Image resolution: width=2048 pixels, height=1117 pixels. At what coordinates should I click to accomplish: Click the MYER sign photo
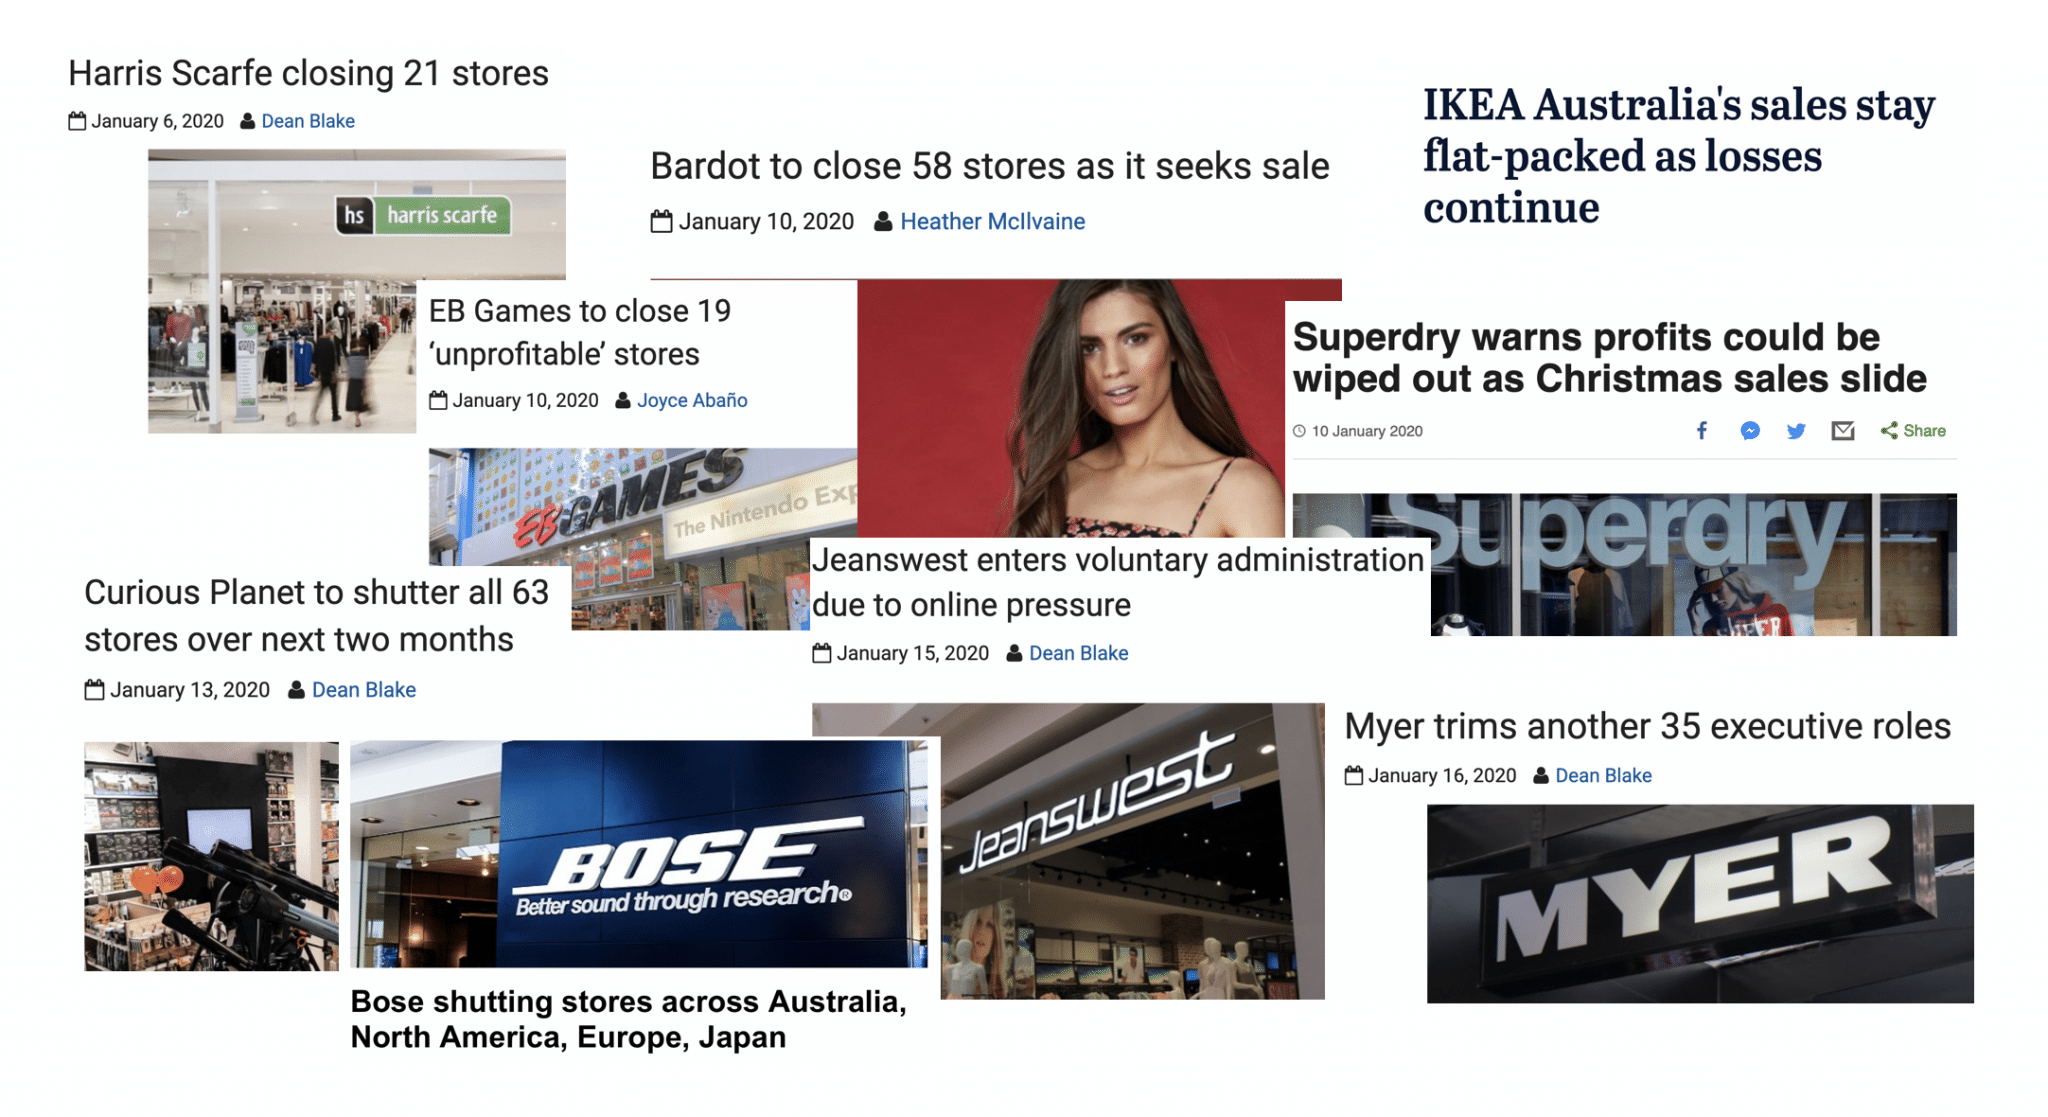(x=1700, y=904)
